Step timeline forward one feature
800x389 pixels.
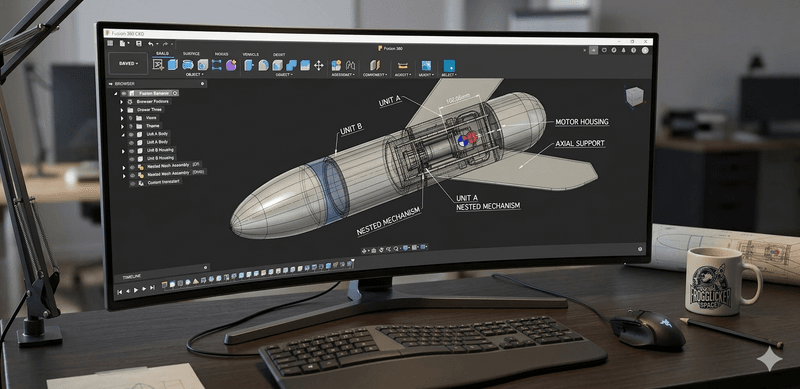click(x=144, y=289)
